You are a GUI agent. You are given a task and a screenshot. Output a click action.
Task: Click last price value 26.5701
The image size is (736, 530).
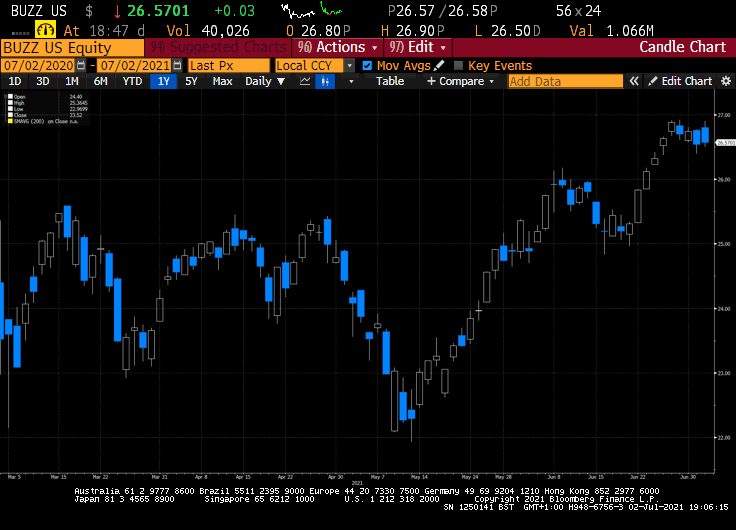pyautogui.click(x=158, y=10)
